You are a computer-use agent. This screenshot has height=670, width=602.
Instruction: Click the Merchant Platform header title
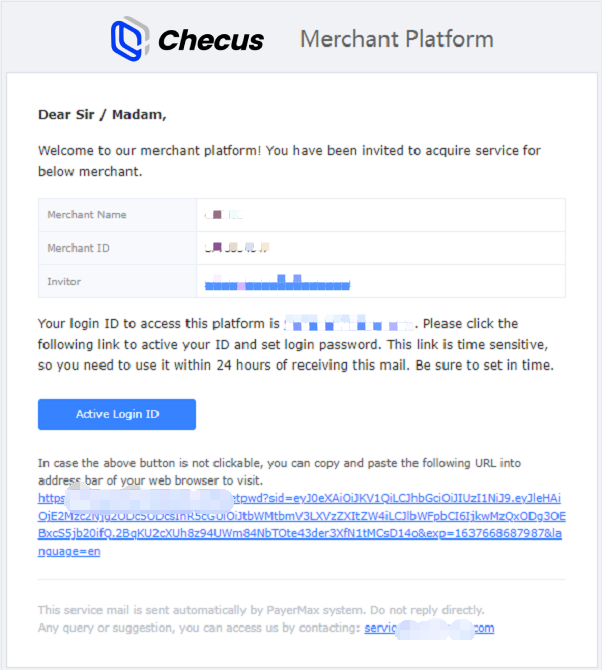(x=396, y=39)
